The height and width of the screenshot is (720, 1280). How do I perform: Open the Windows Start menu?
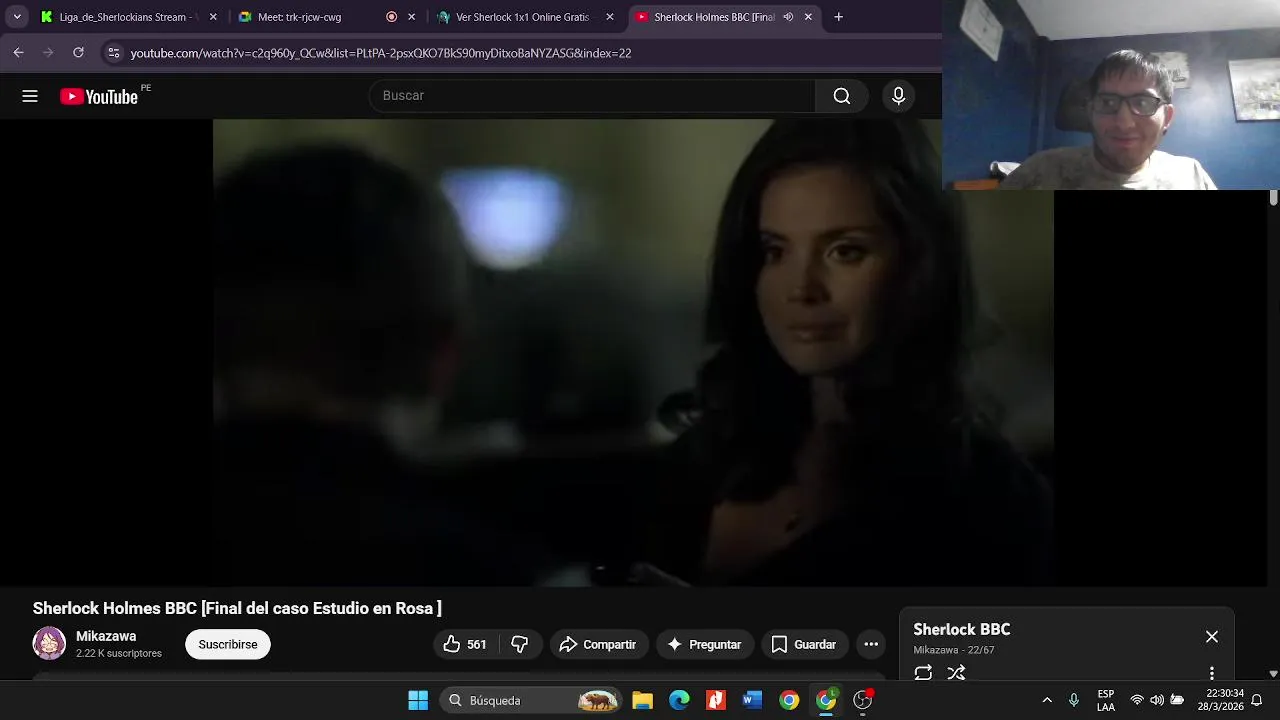click(x=418, y=700)
